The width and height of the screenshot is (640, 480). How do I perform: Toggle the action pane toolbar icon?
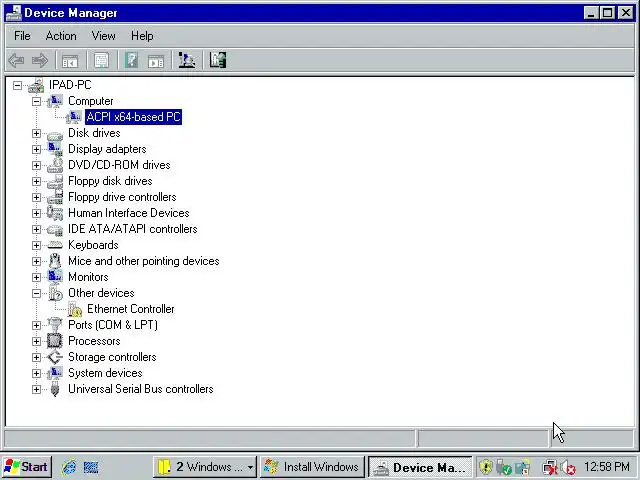tap(156, 60)
